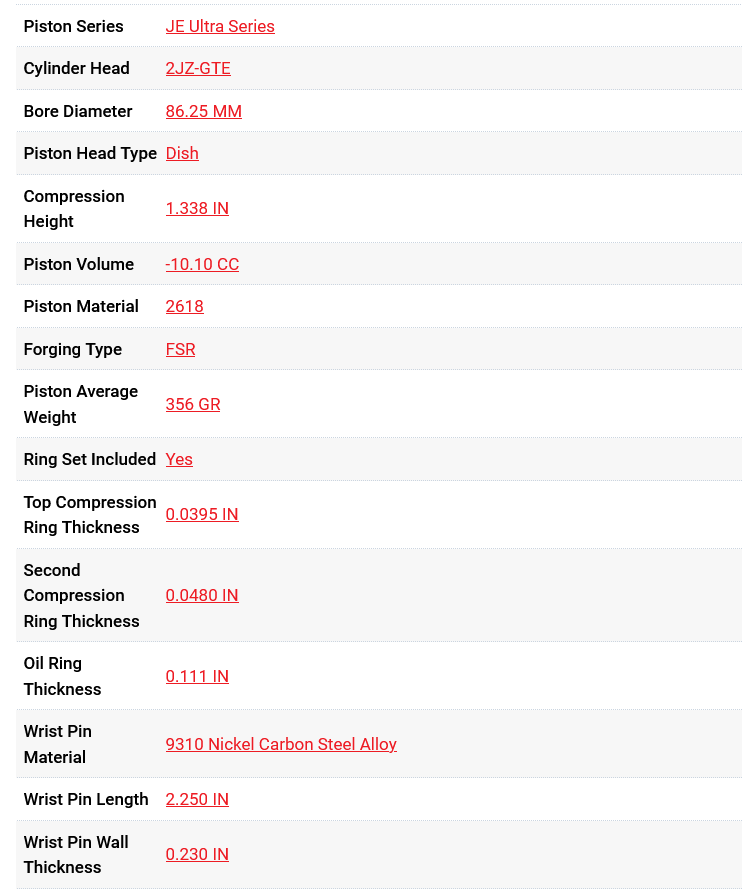Select the 86.25 MM bore diameter link
This screenshot has width=742, height=893.
point(203,111)
